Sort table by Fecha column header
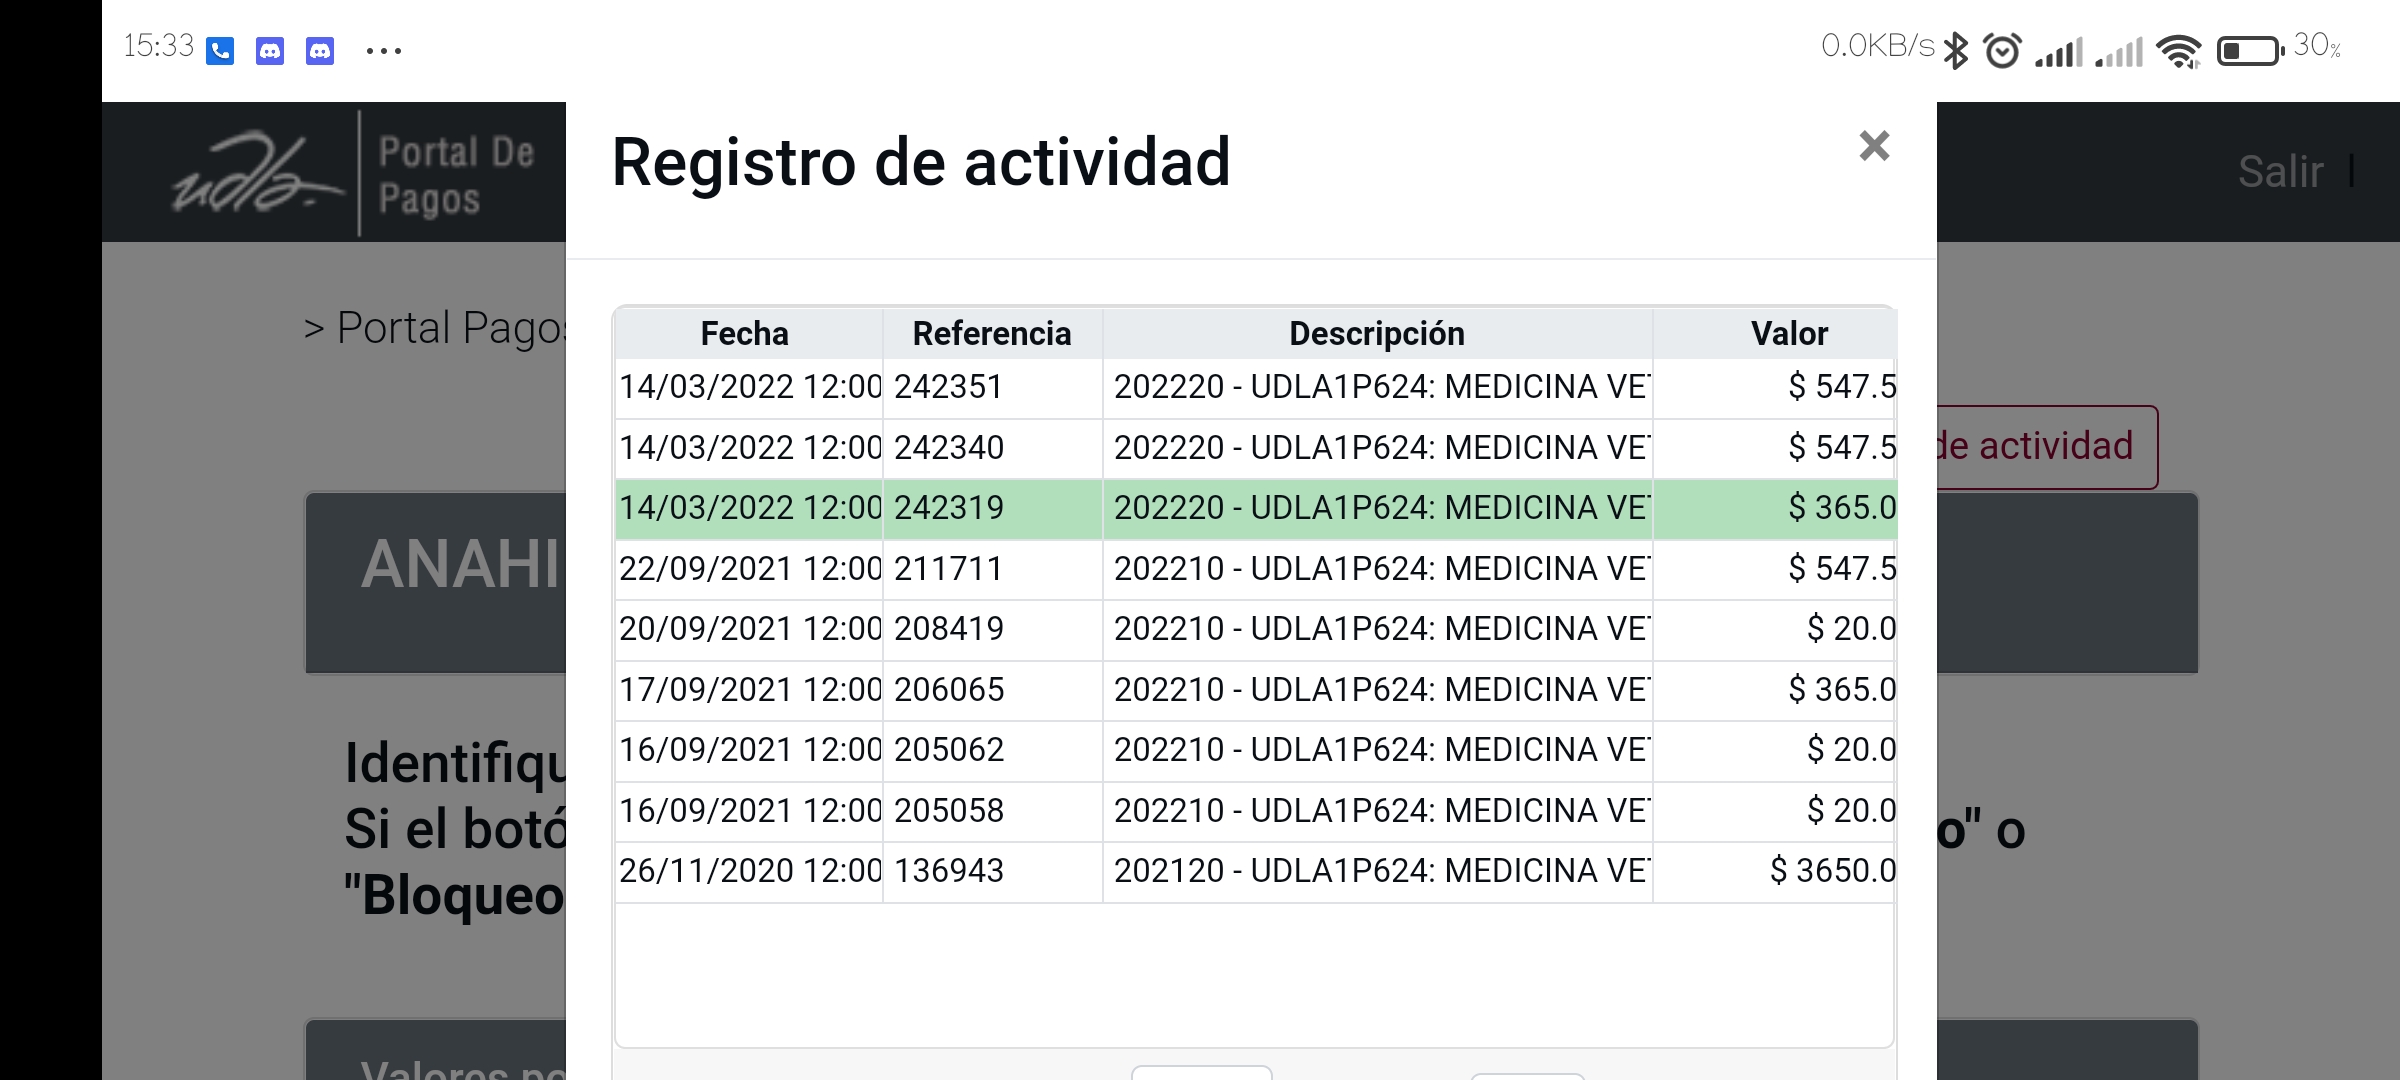This screenshot has width=2400, height=1080. click(x=745, y=333)
